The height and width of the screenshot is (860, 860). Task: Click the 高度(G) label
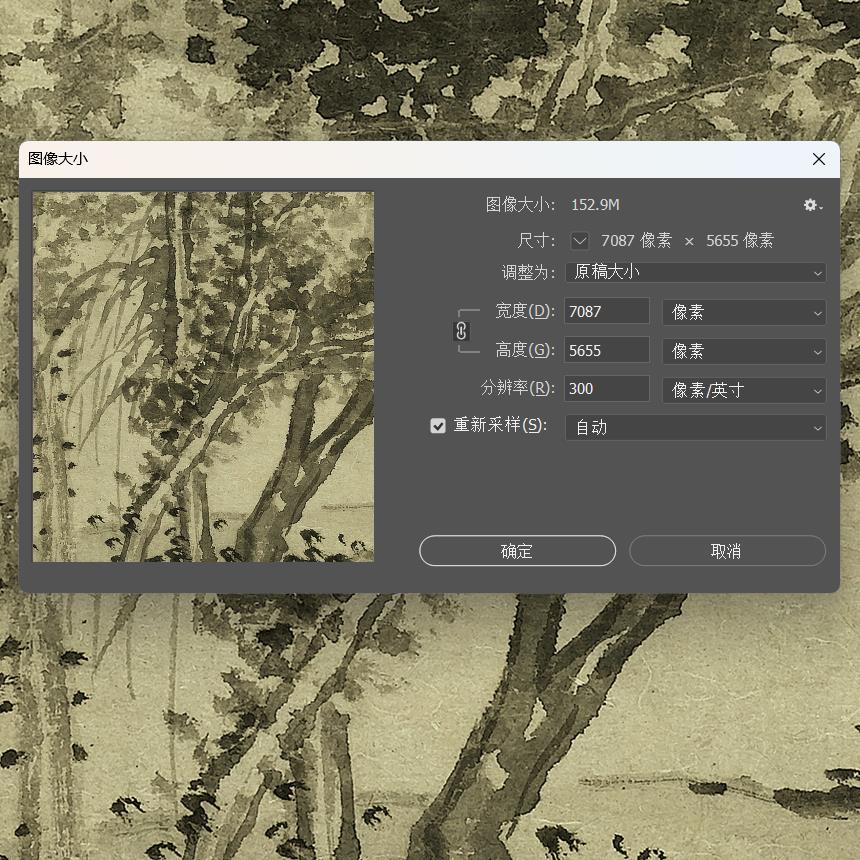[x=525, y=350]
